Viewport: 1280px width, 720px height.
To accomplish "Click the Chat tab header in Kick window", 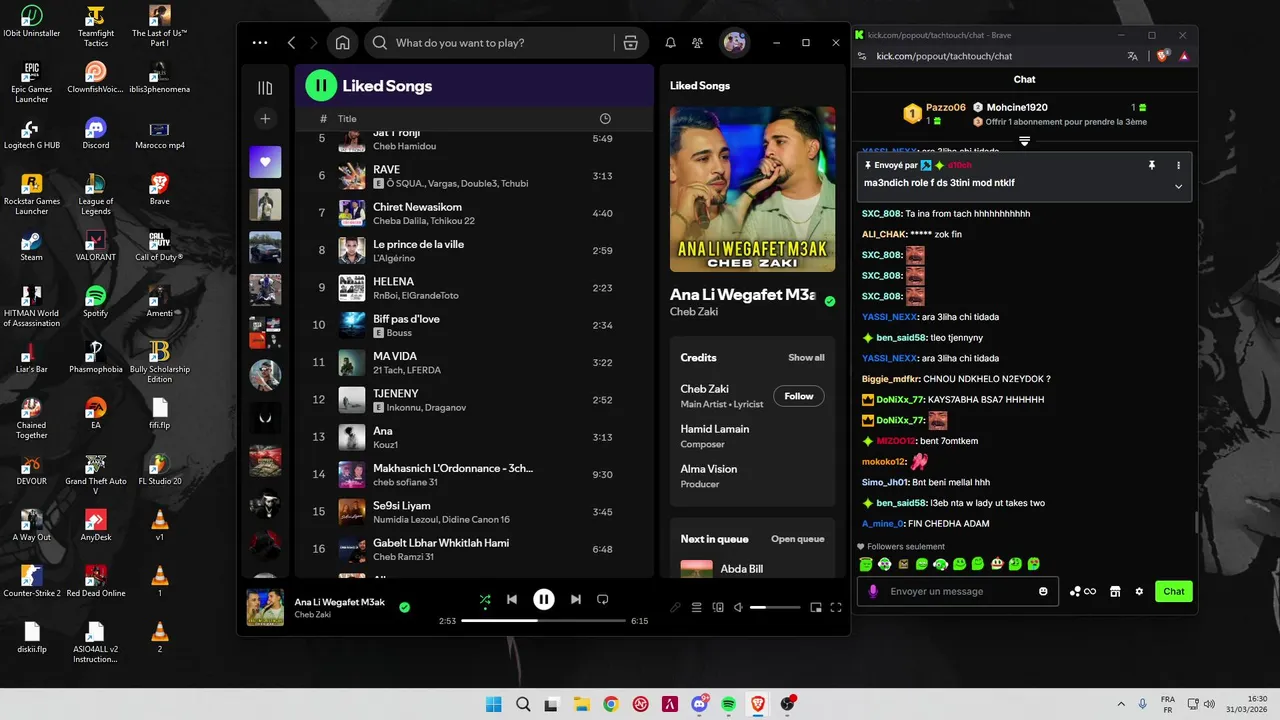I will 1024,79.
